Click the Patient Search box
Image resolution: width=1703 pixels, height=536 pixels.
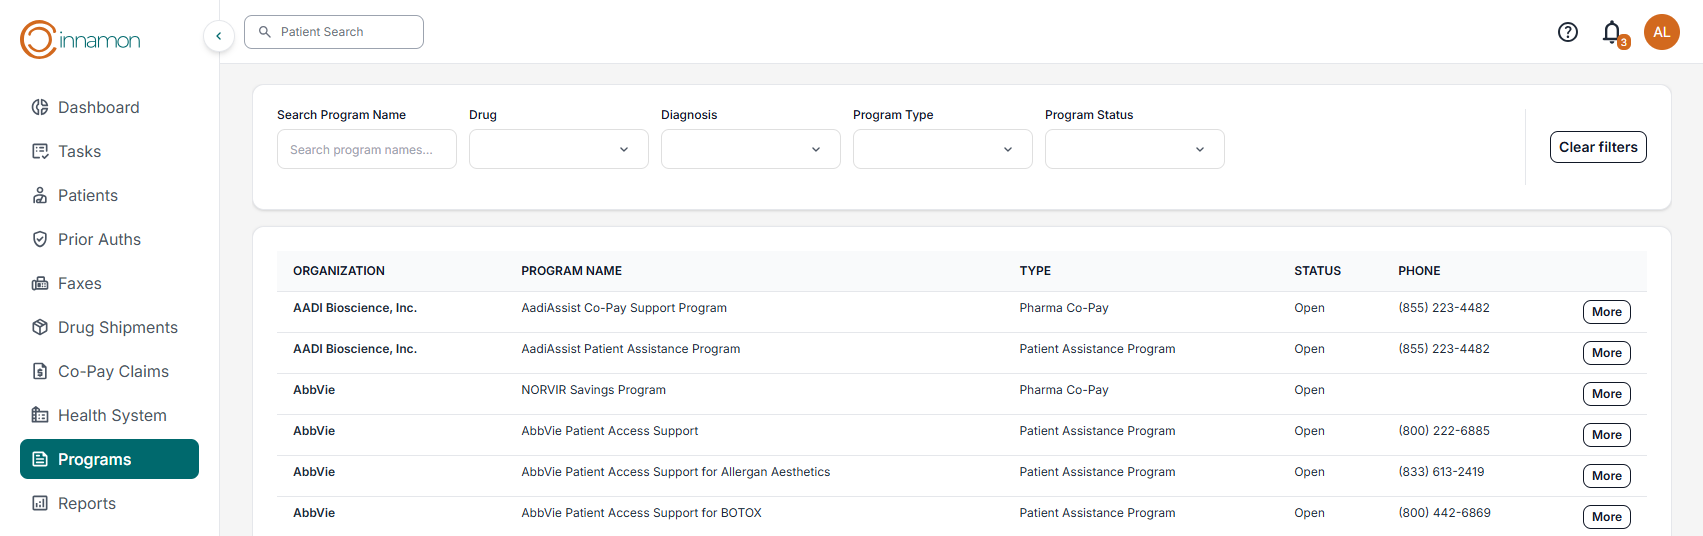(334, 32)
